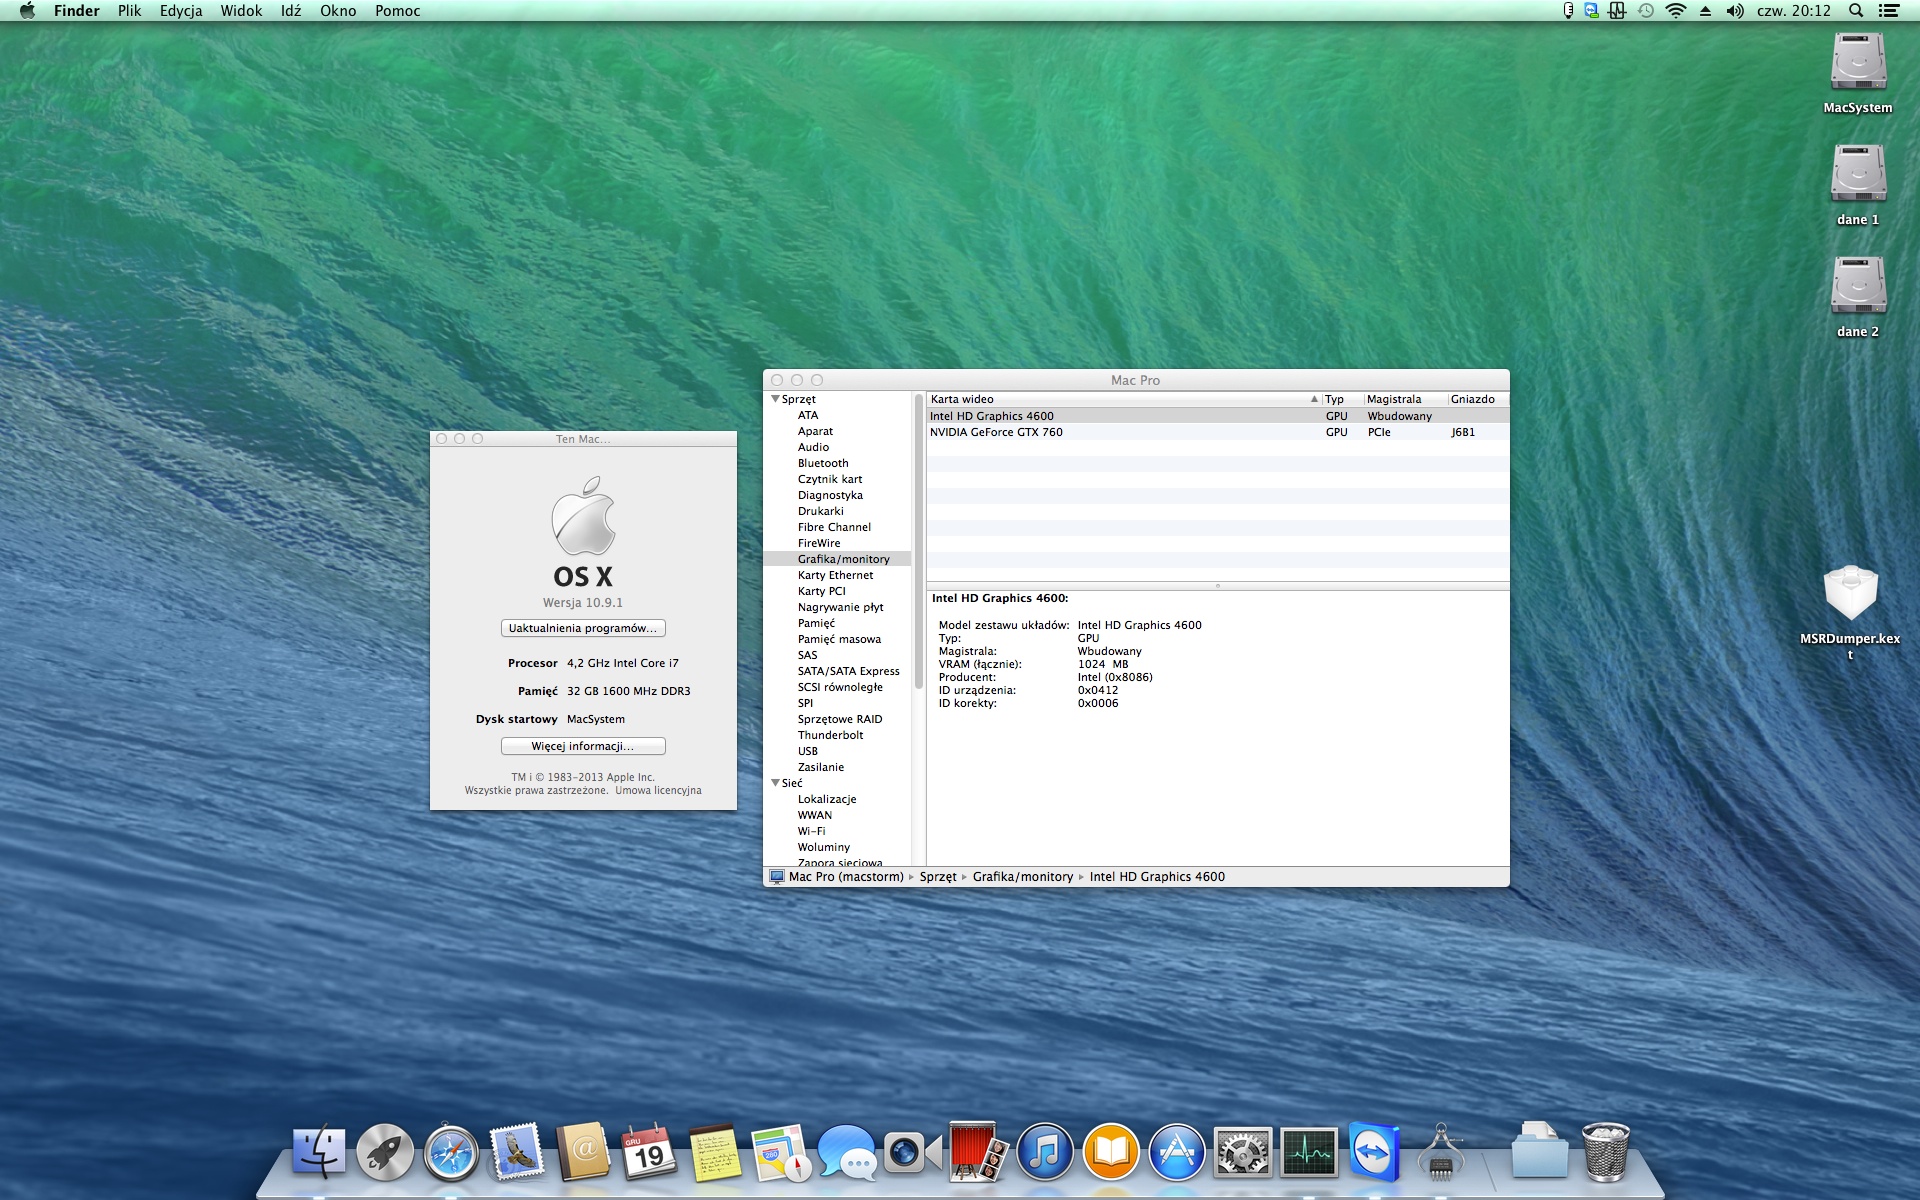Launch Maps from the dock
This screenshot has width=1920, height=1200.
(x=781, y=1152)
